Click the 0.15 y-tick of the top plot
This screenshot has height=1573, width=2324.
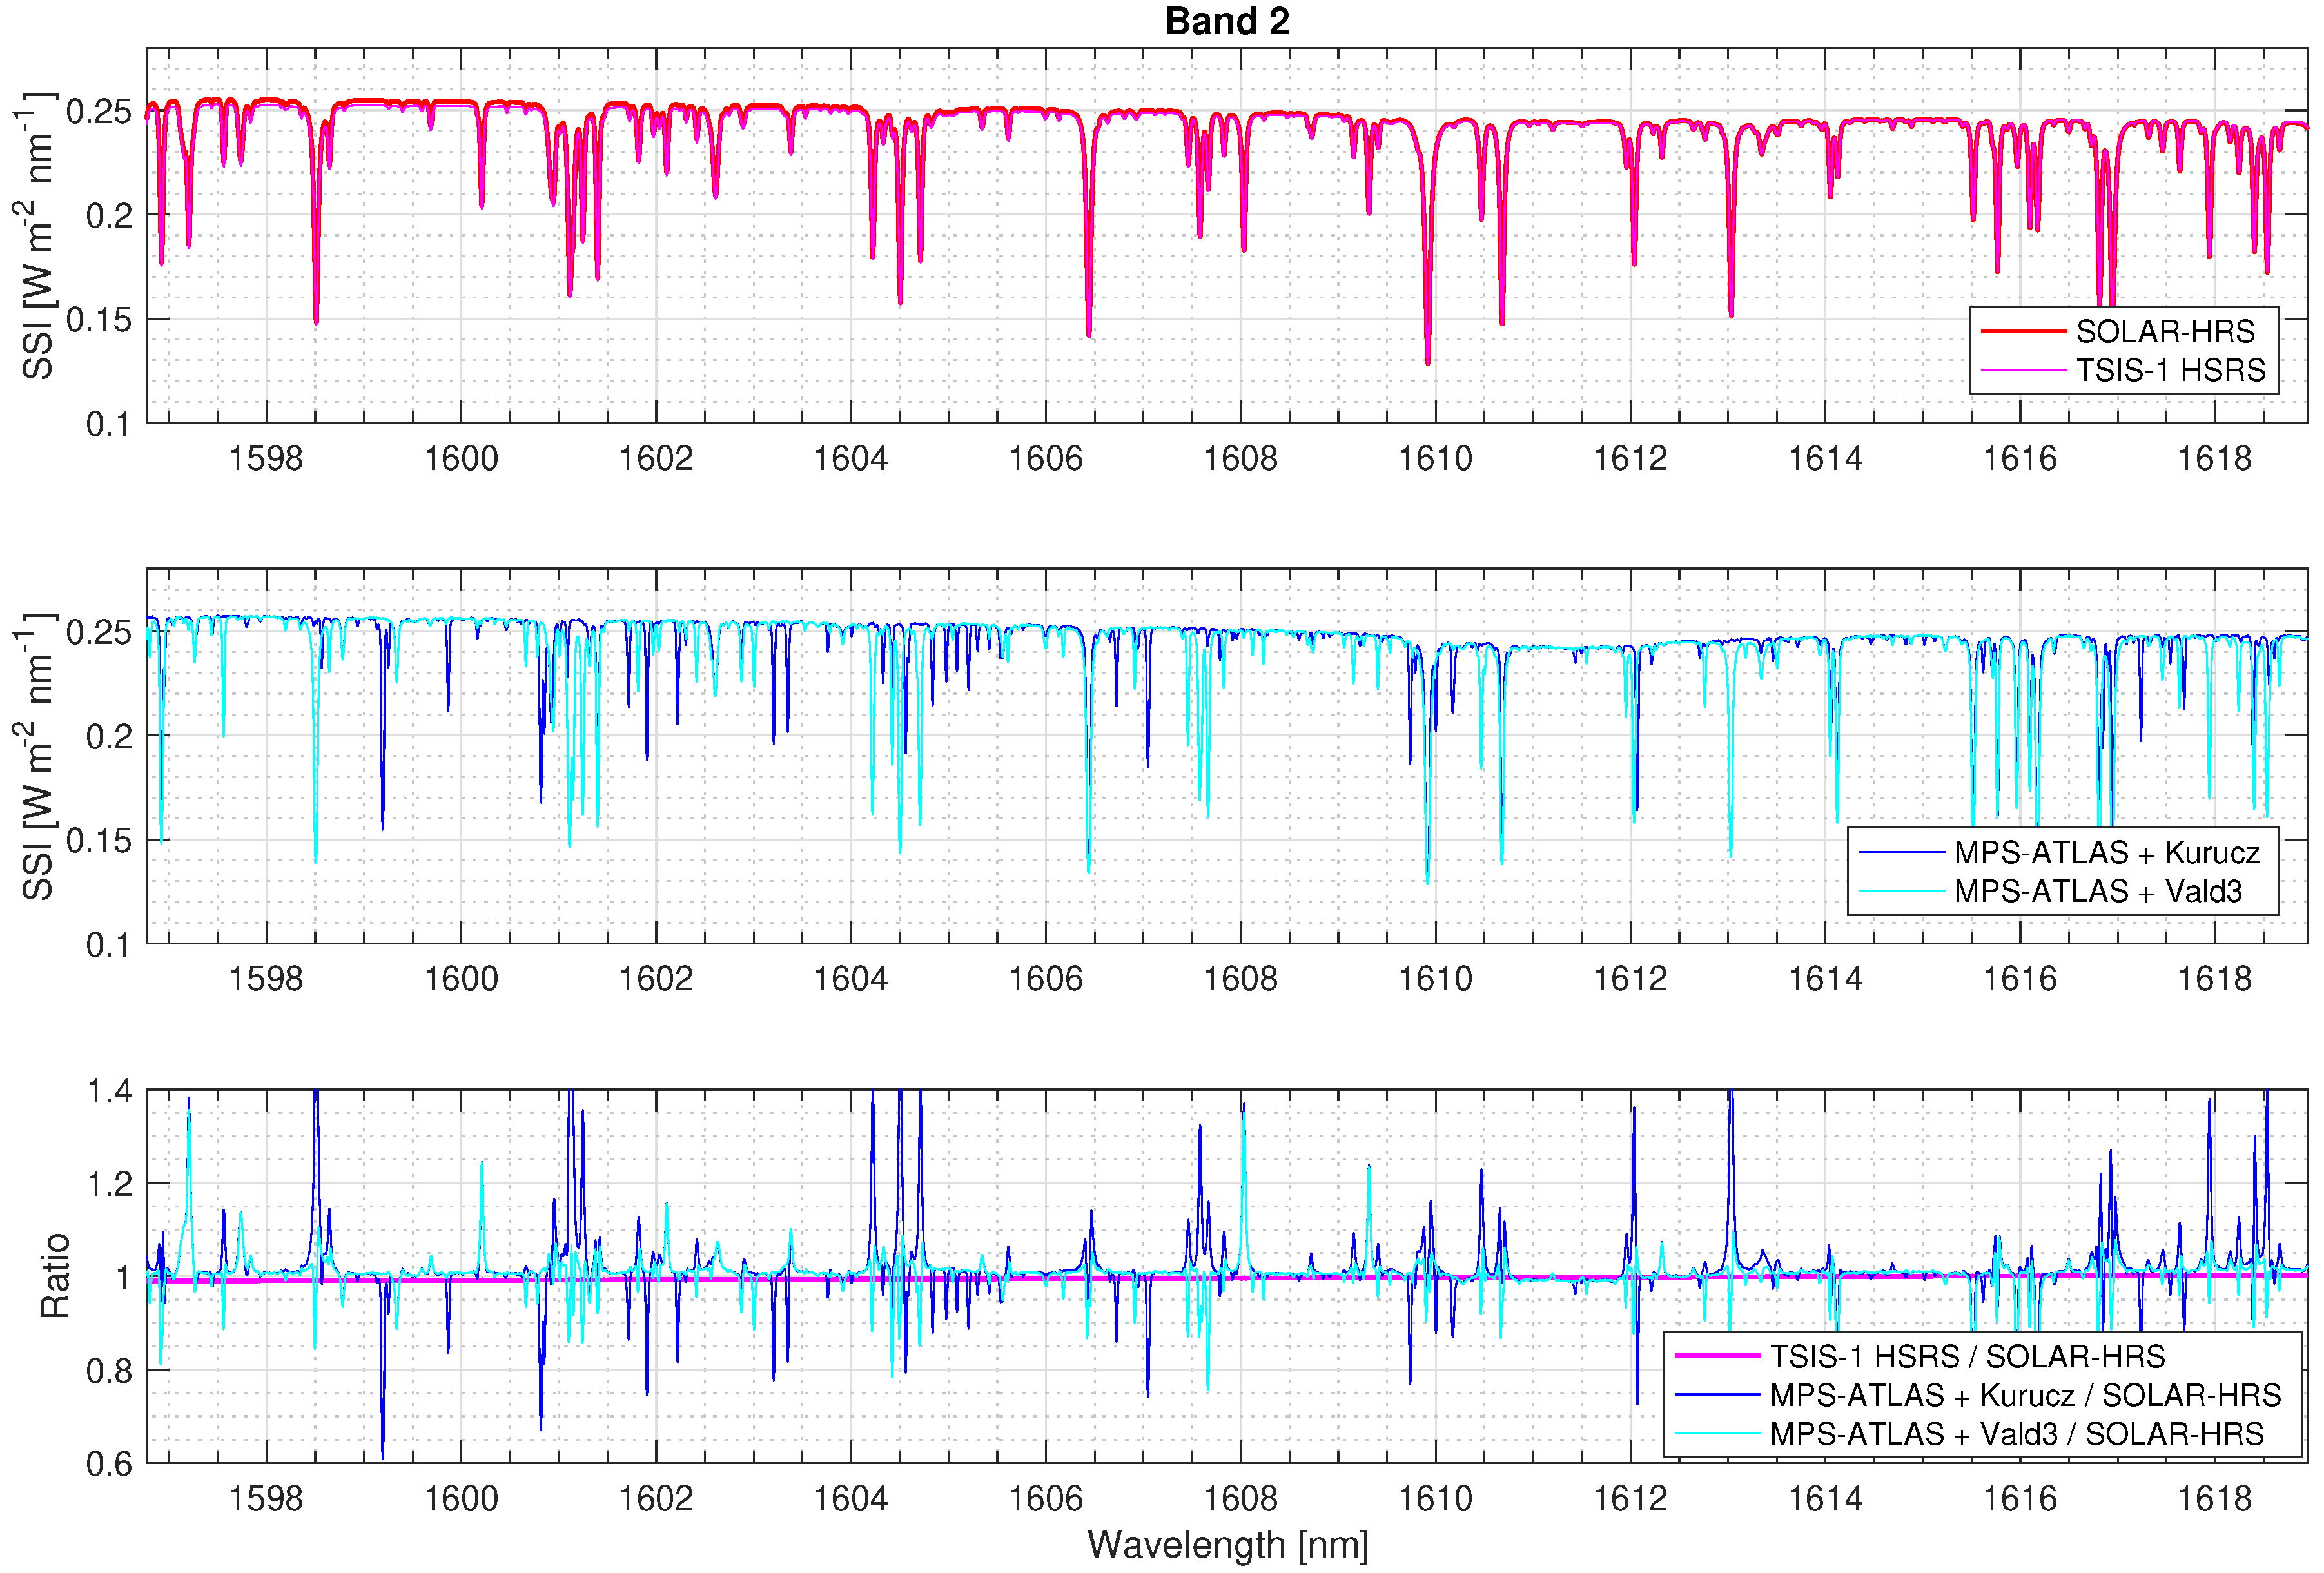tap(99, 320)
